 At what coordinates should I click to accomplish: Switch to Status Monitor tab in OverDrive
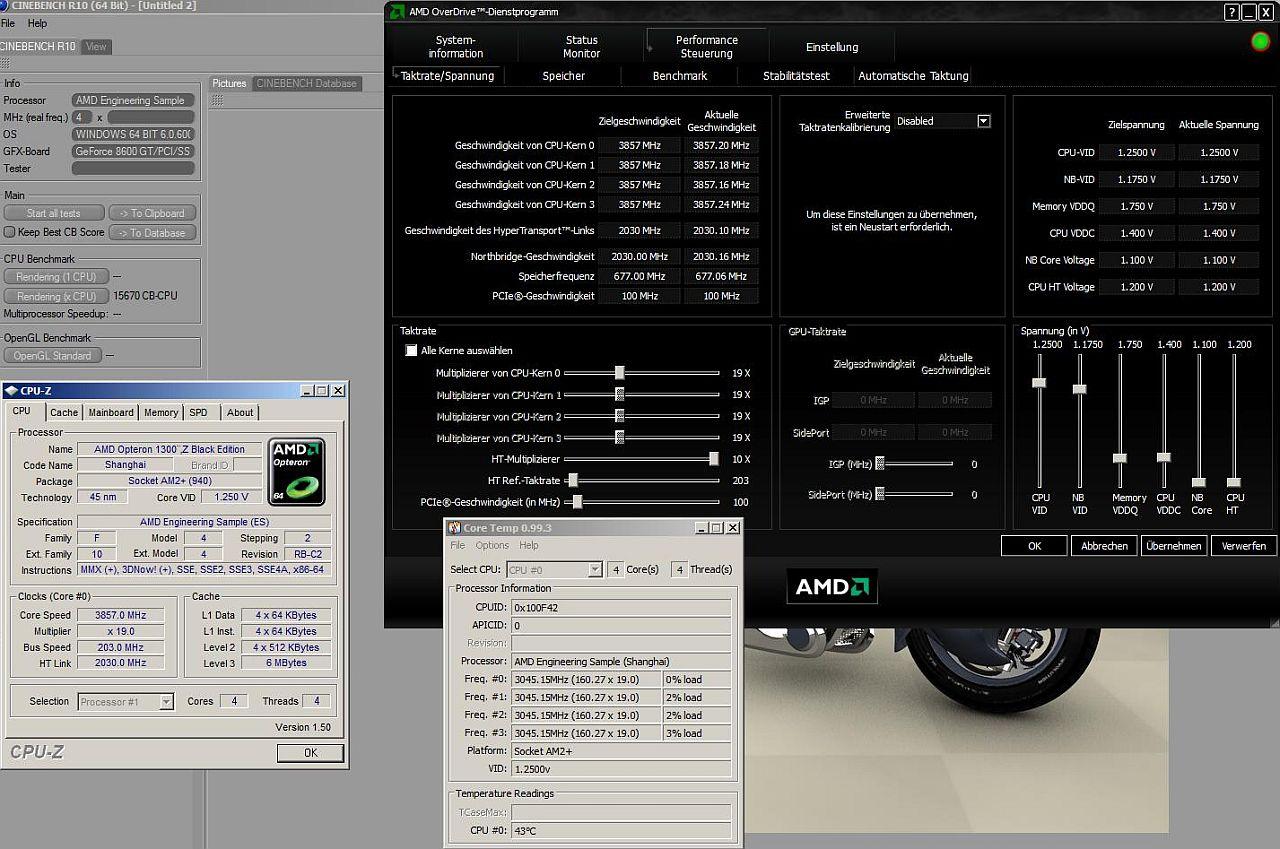tap(582, 47)
